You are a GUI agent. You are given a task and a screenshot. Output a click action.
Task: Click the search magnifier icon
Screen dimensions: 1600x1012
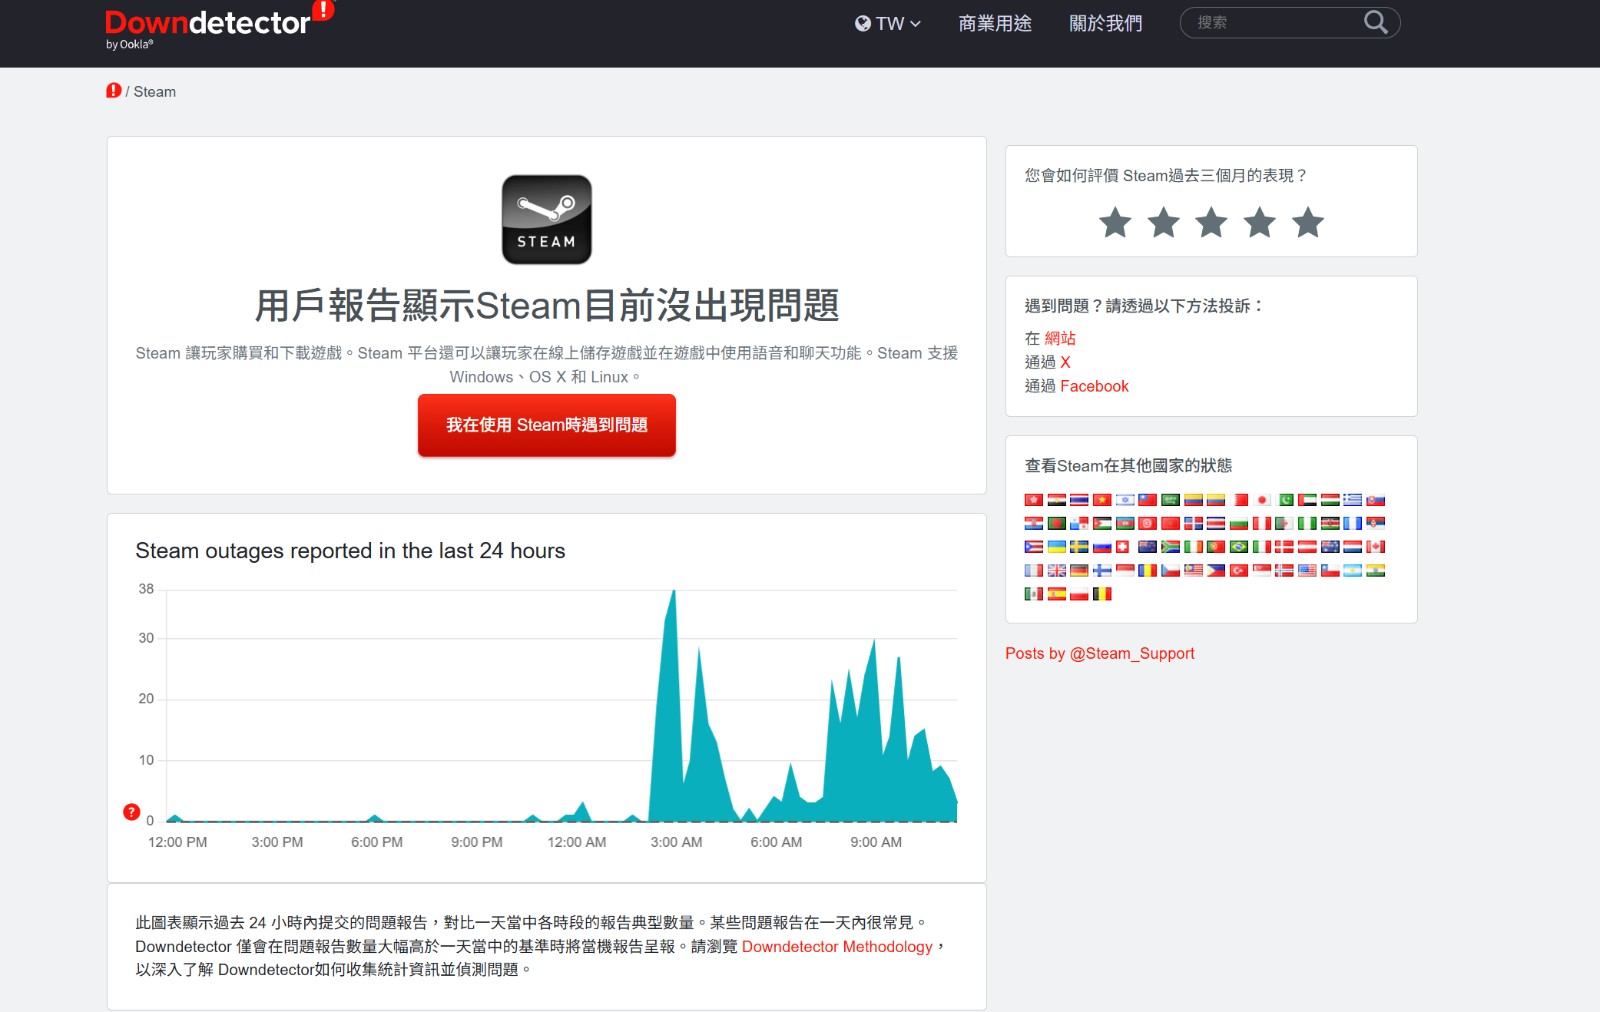[1375, 21]
